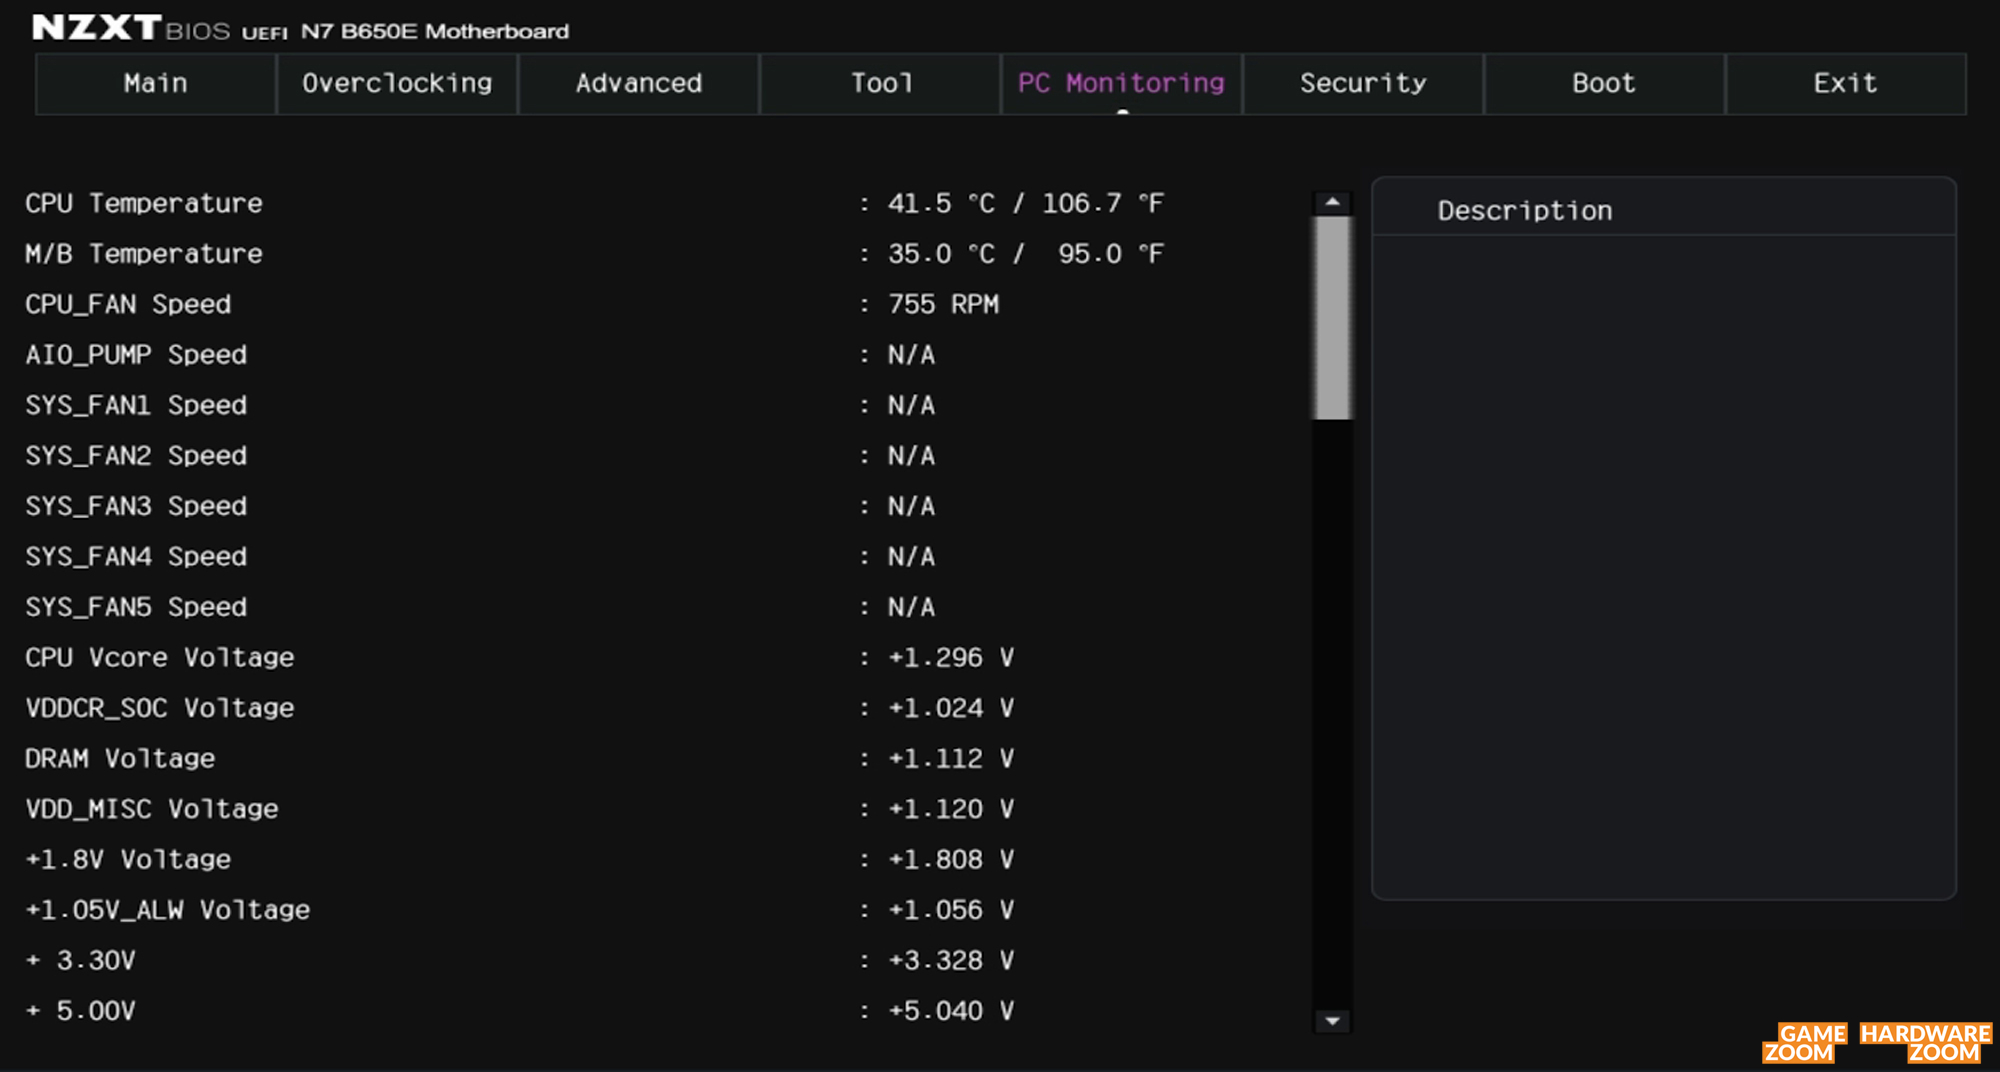Click the +3.328 V value
This screenshot has height=1072, width=2000.
pos(951,961)
